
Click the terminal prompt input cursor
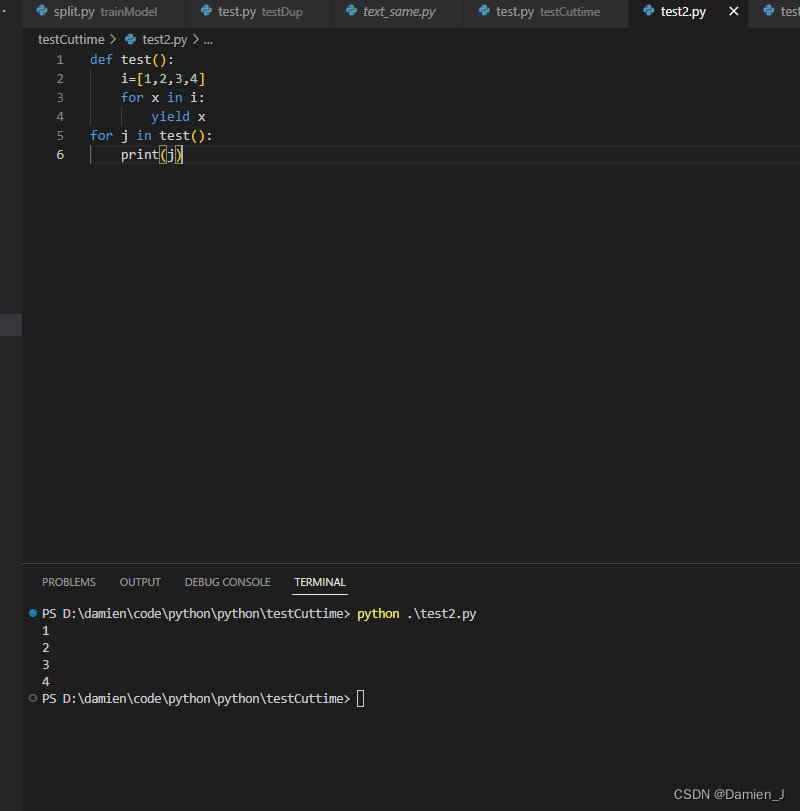point(360,698)
